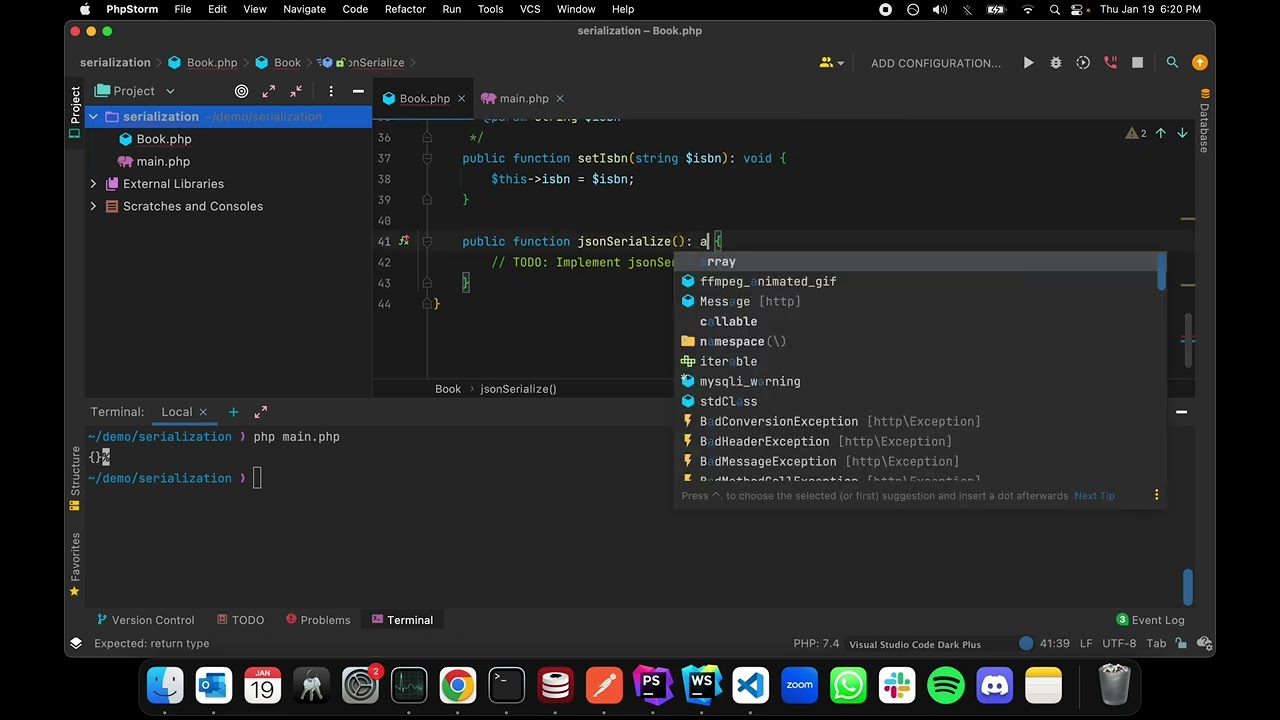
Task: Open the Project tool window sidebar tab
Action: 75,111
